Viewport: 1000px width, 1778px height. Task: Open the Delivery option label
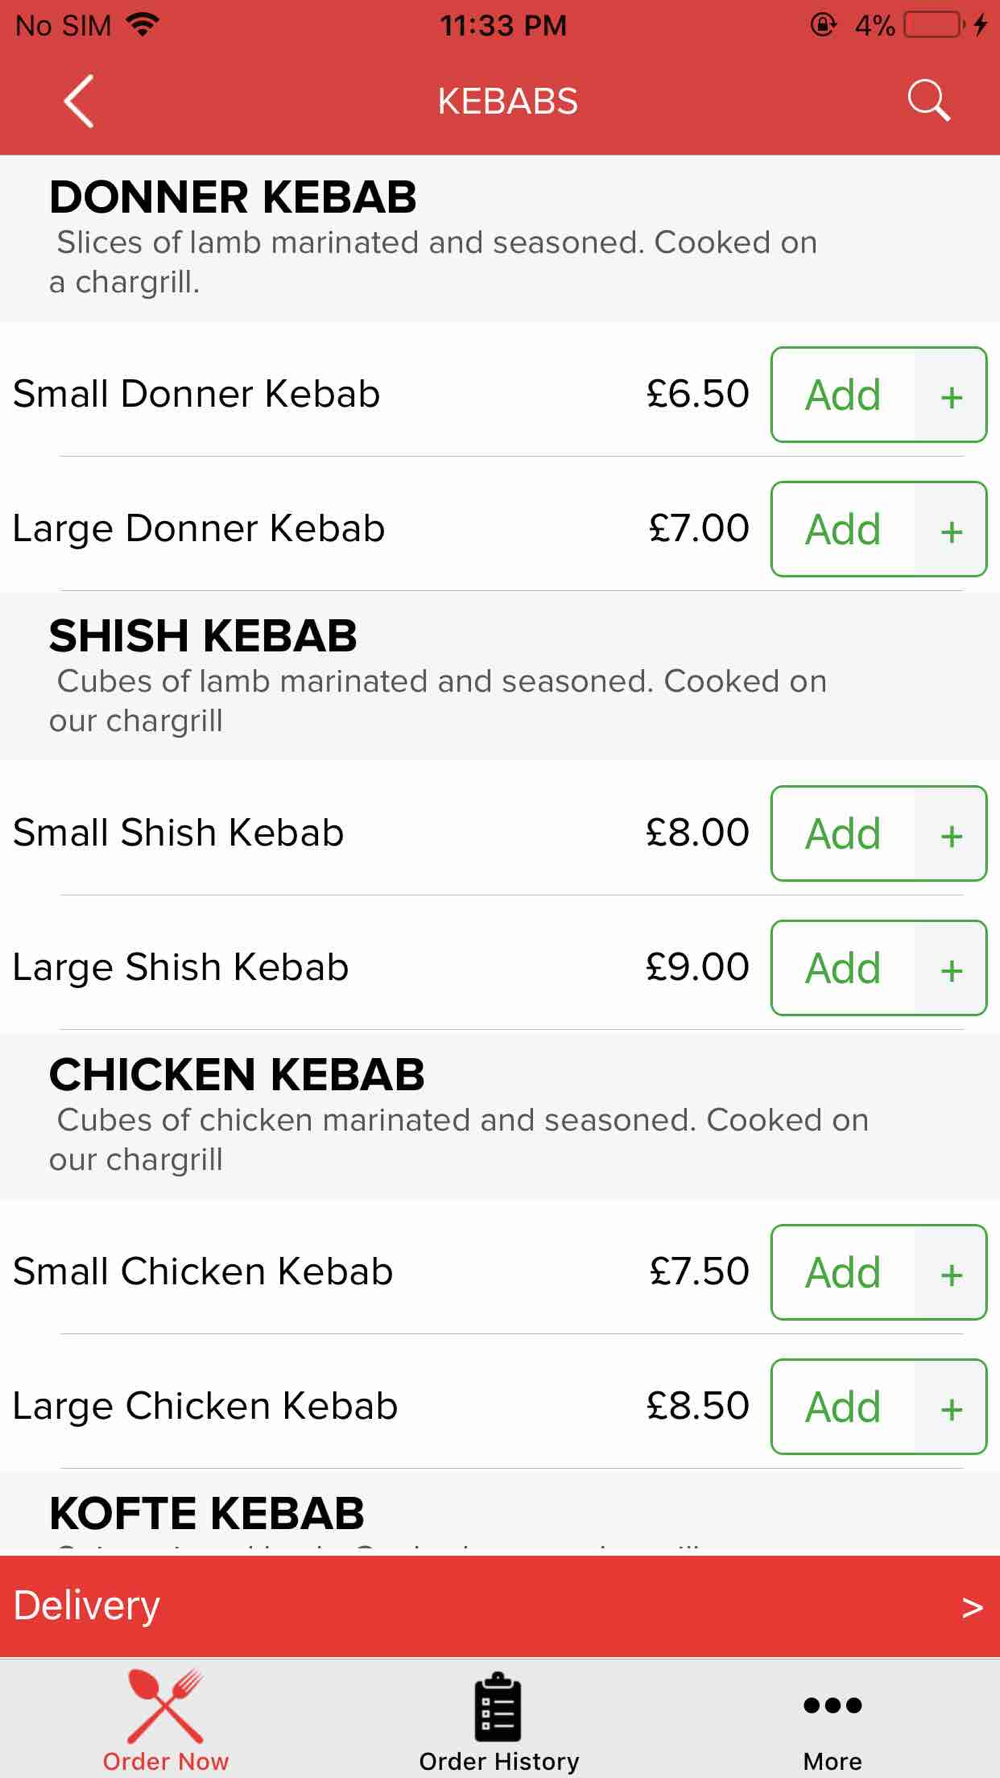pyautogui.click(x=86, y=1605)
